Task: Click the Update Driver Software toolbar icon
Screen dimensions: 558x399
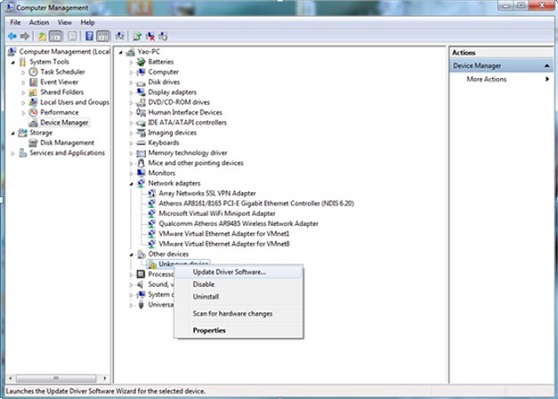Action: (x=137, y=36)
